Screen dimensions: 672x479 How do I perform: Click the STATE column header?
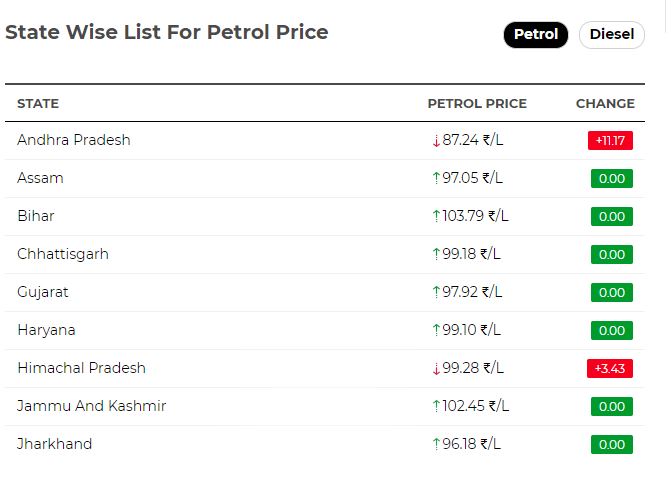pos(38,104)
